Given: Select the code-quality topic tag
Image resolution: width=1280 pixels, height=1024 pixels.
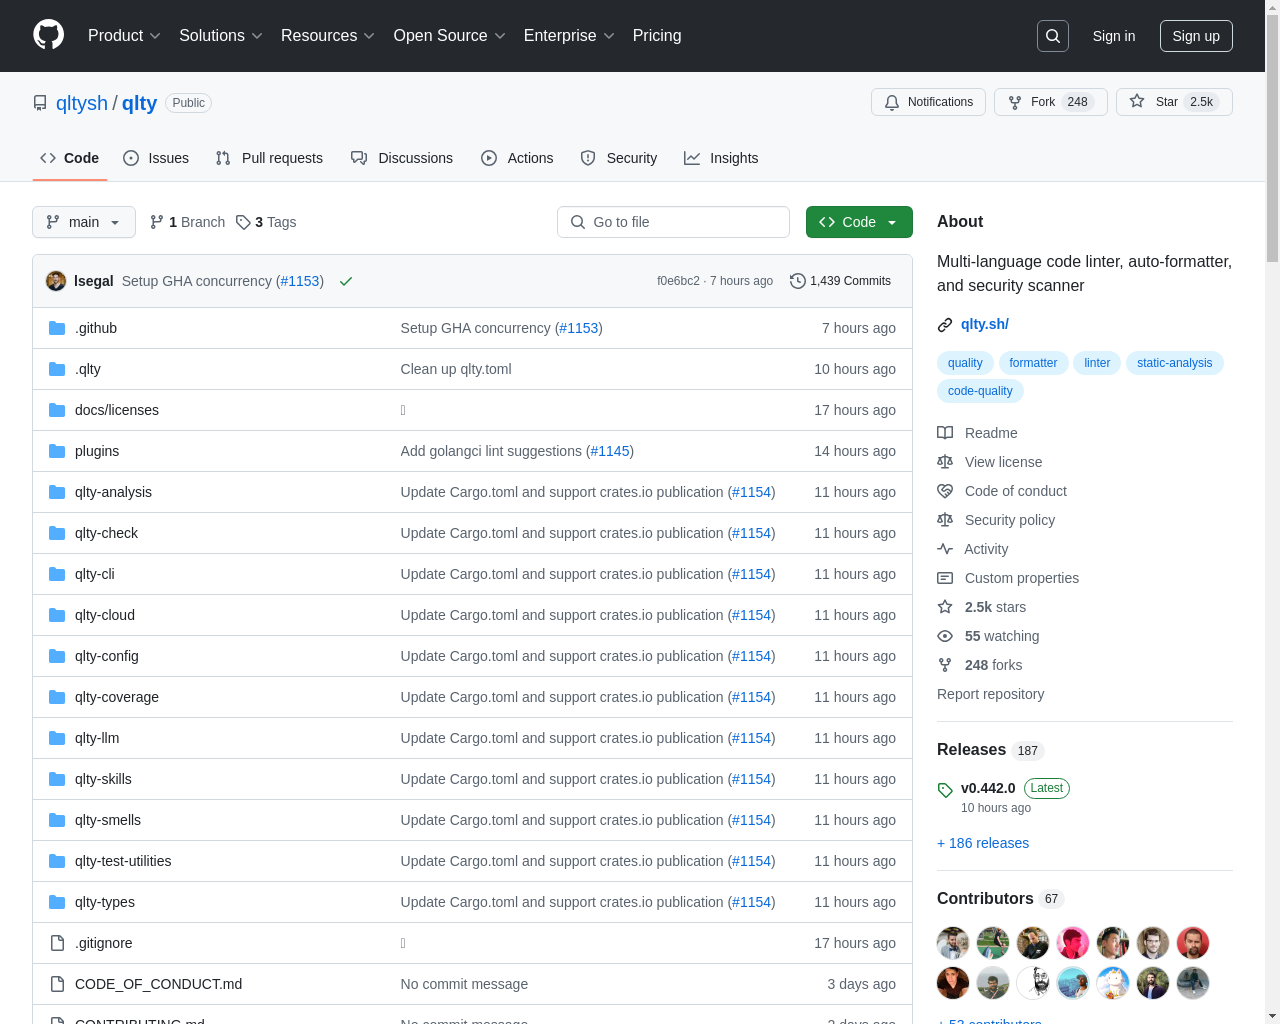Looking at the screenshot, I should point(980,391).
